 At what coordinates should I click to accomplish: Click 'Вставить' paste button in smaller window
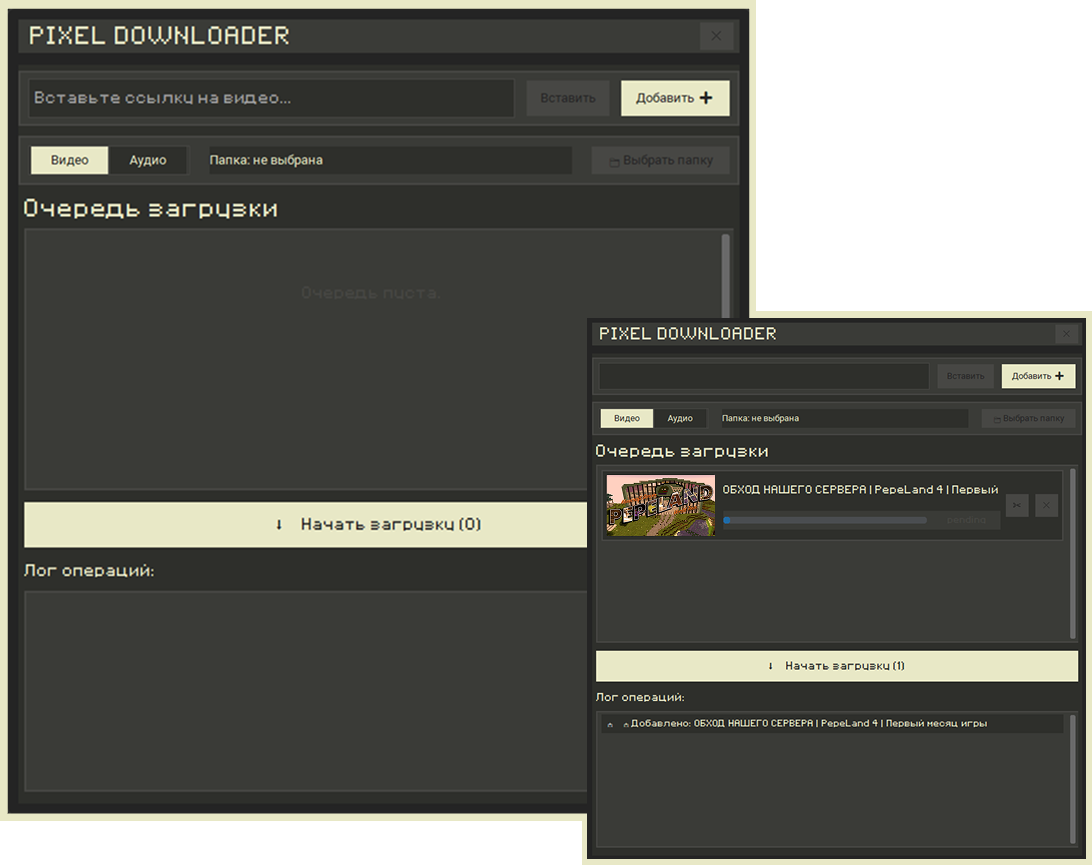coord(965,376)
